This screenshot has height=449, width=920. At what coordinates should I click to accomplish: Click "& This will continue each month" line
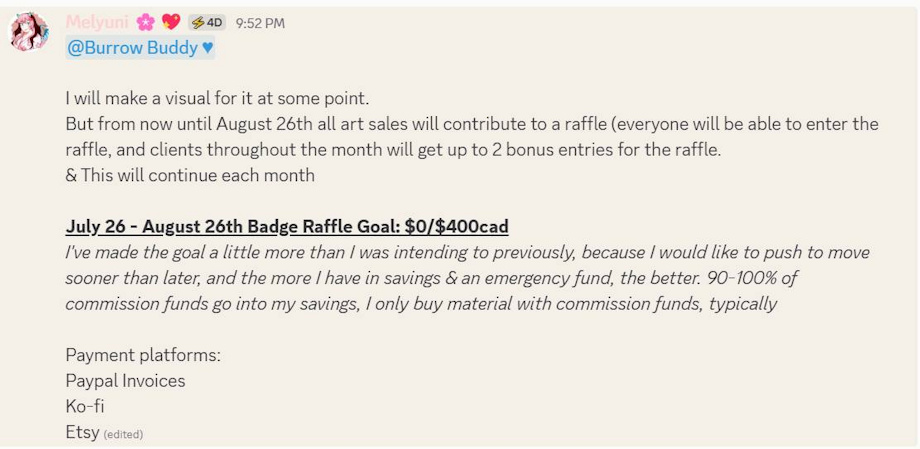click(x=190, y=175)
